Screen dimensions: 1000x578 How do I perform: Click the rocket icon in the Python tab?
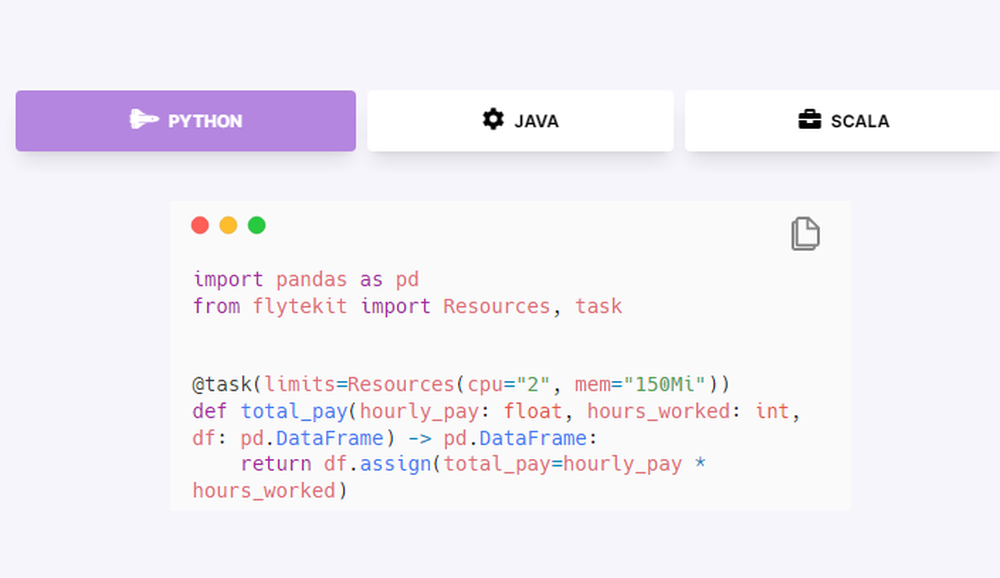tap(144, 119)
